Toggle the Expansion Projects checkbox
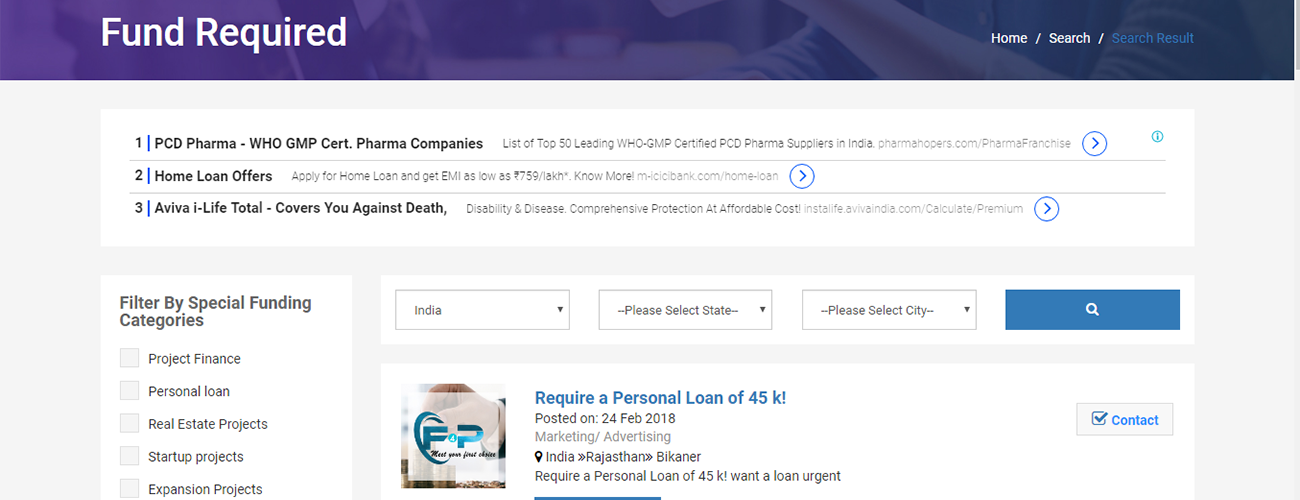The image size is (1300, 500). 129,489
